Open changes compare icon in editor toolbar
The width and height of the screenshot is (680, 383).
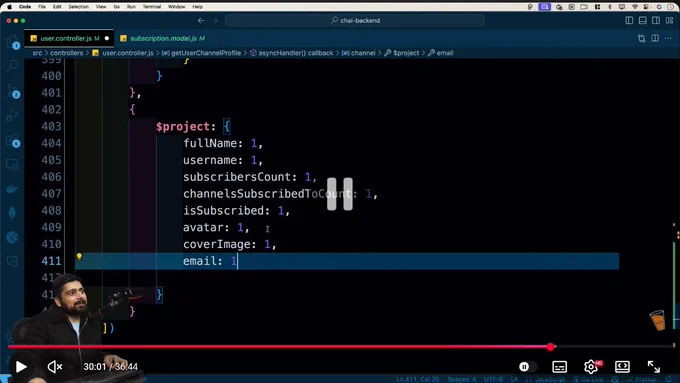click(641, 39)
